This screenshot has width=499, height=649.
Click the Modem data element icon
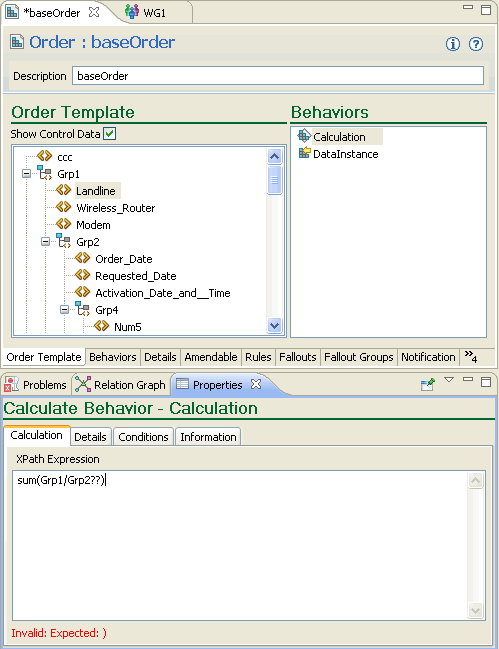63,224
